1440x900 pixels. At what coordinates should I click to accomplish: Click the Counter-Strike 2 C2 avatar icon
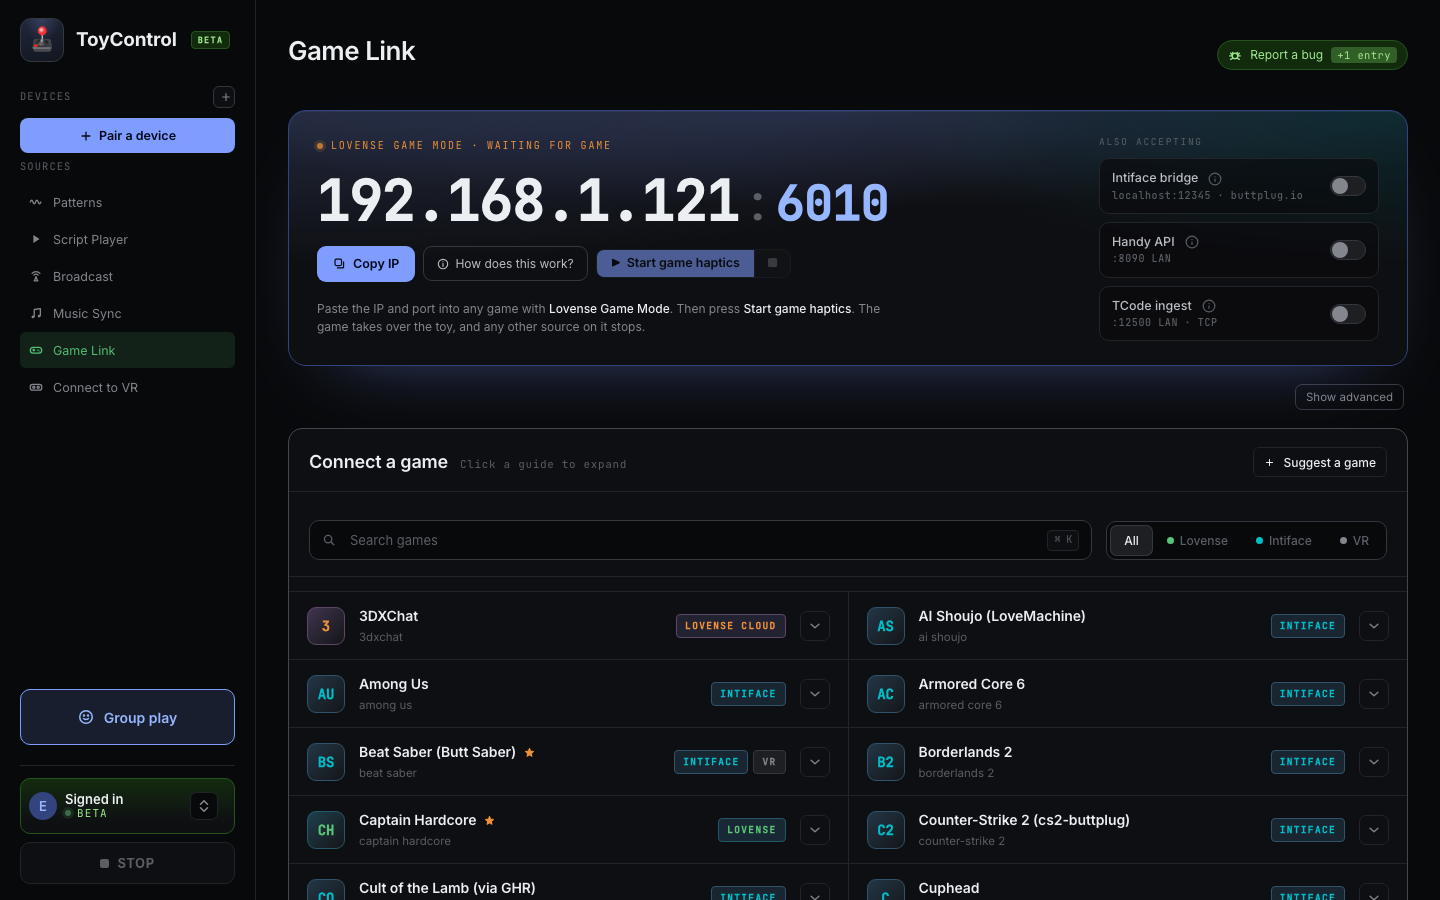(886, 830)
